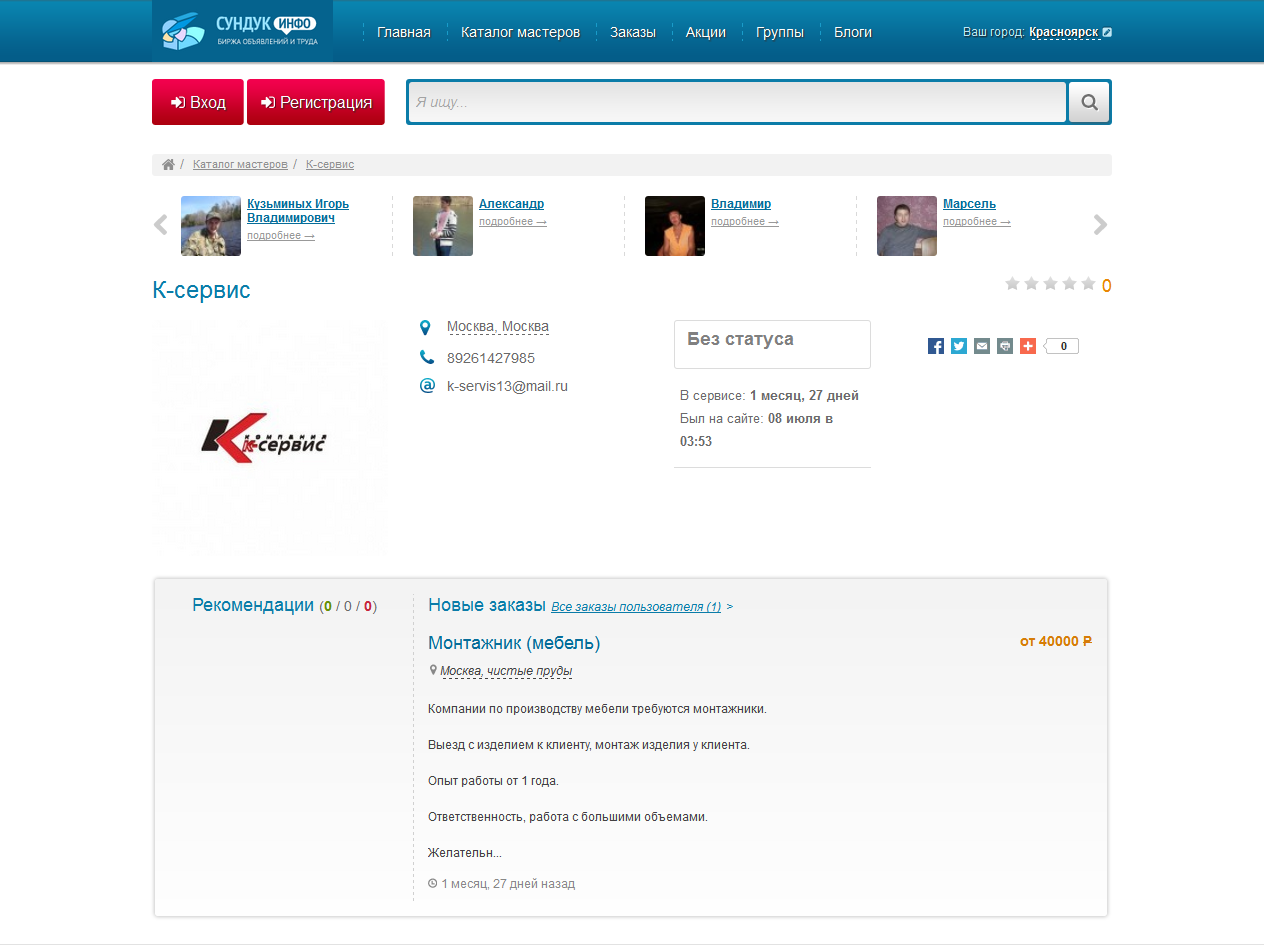
Task: Click the search magnifier button
Action: click(1089, 102)
